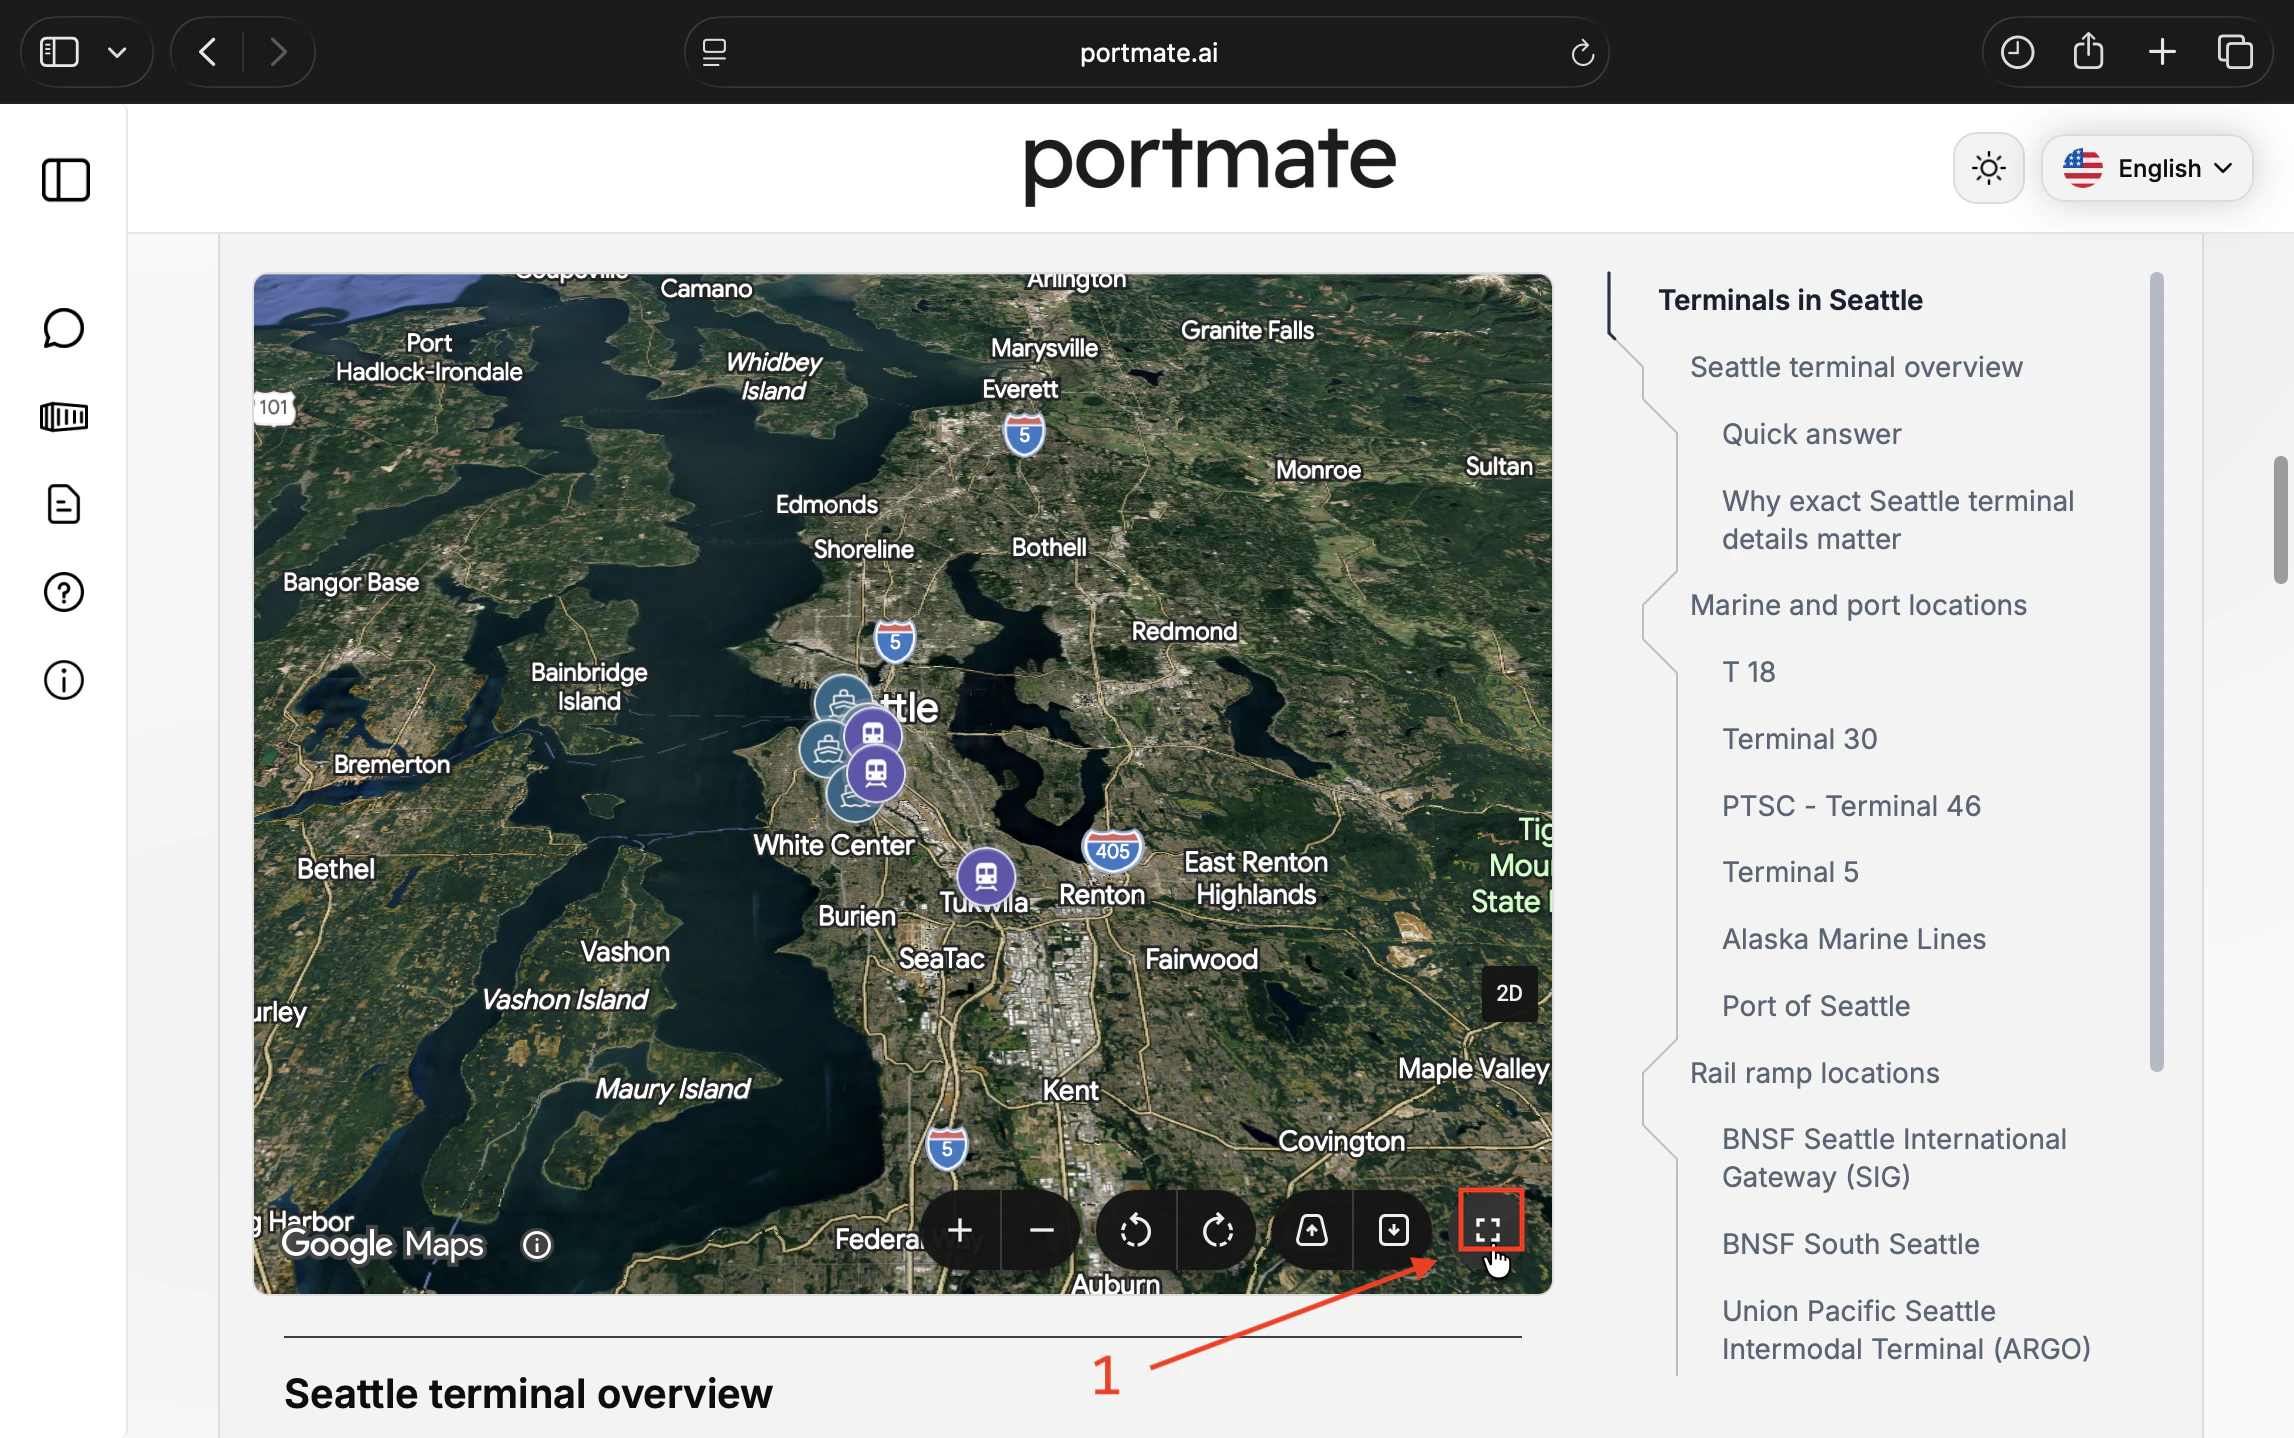The width and height of the screenshot is (2294, 1438).
Task: Open the chat bubble icon in sidebar
Action: pyautogui.click(x=64, y=328)
